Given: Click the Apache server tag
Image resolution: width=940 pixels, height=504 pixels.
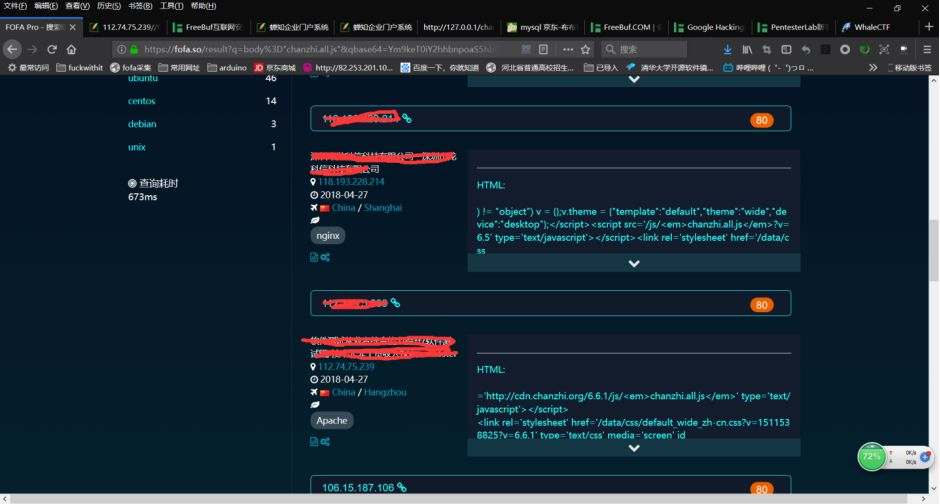Looking at the screenshot, I should (x=332, y=420).
